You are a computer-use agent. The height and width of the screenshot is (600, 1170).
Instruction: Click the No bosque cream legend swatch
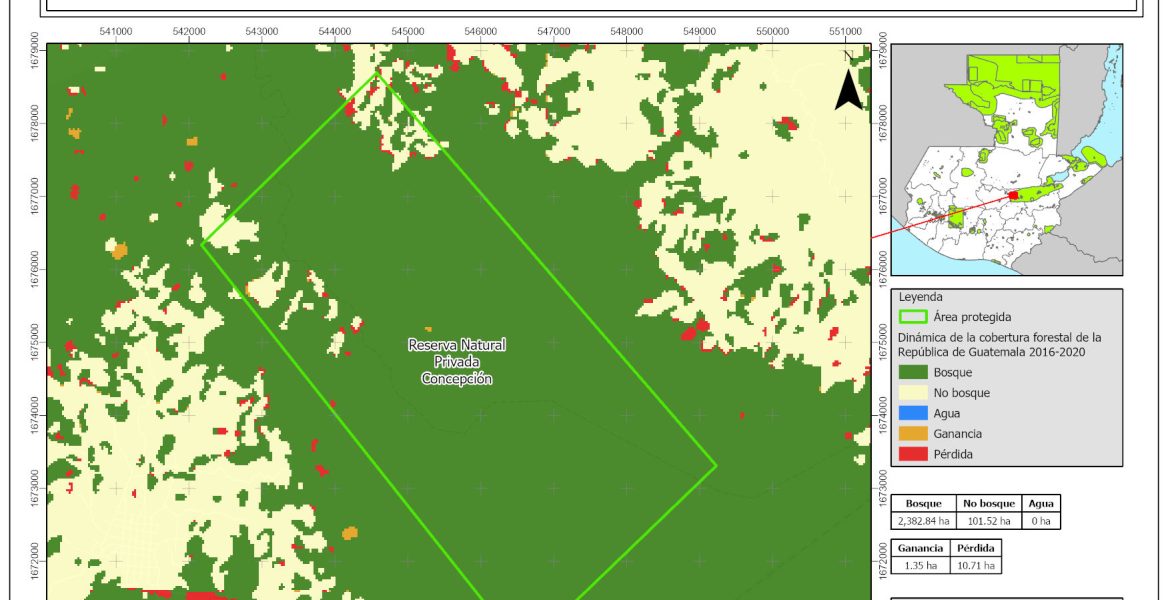(913, 393)
